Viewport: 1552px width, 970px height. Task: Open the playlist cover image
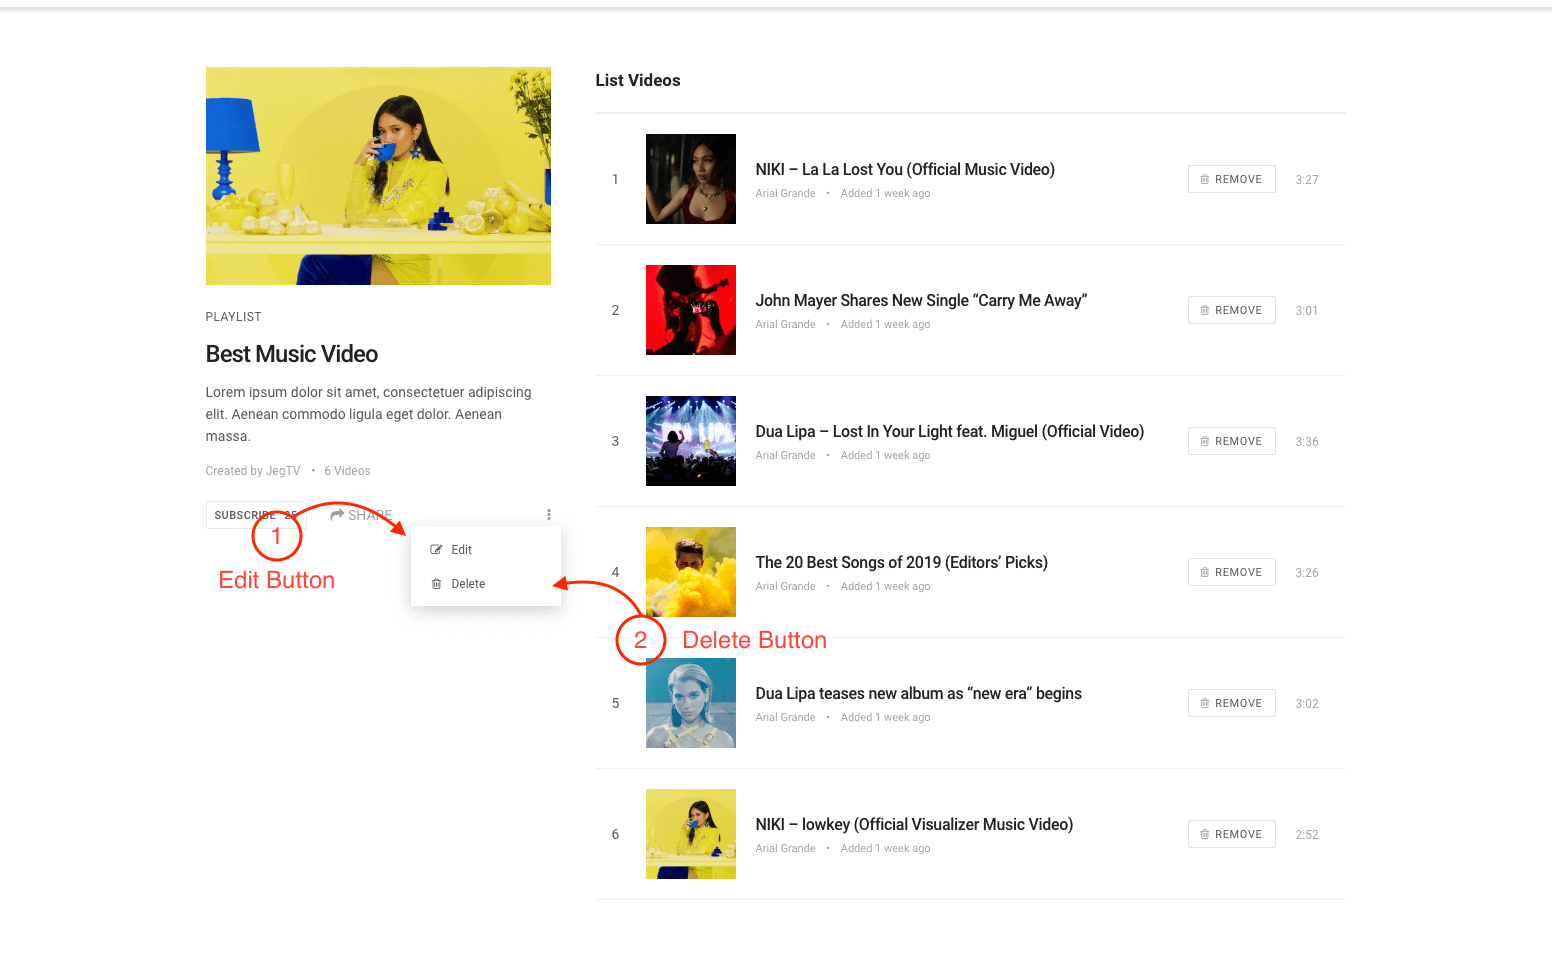click(x=378, y=176)
